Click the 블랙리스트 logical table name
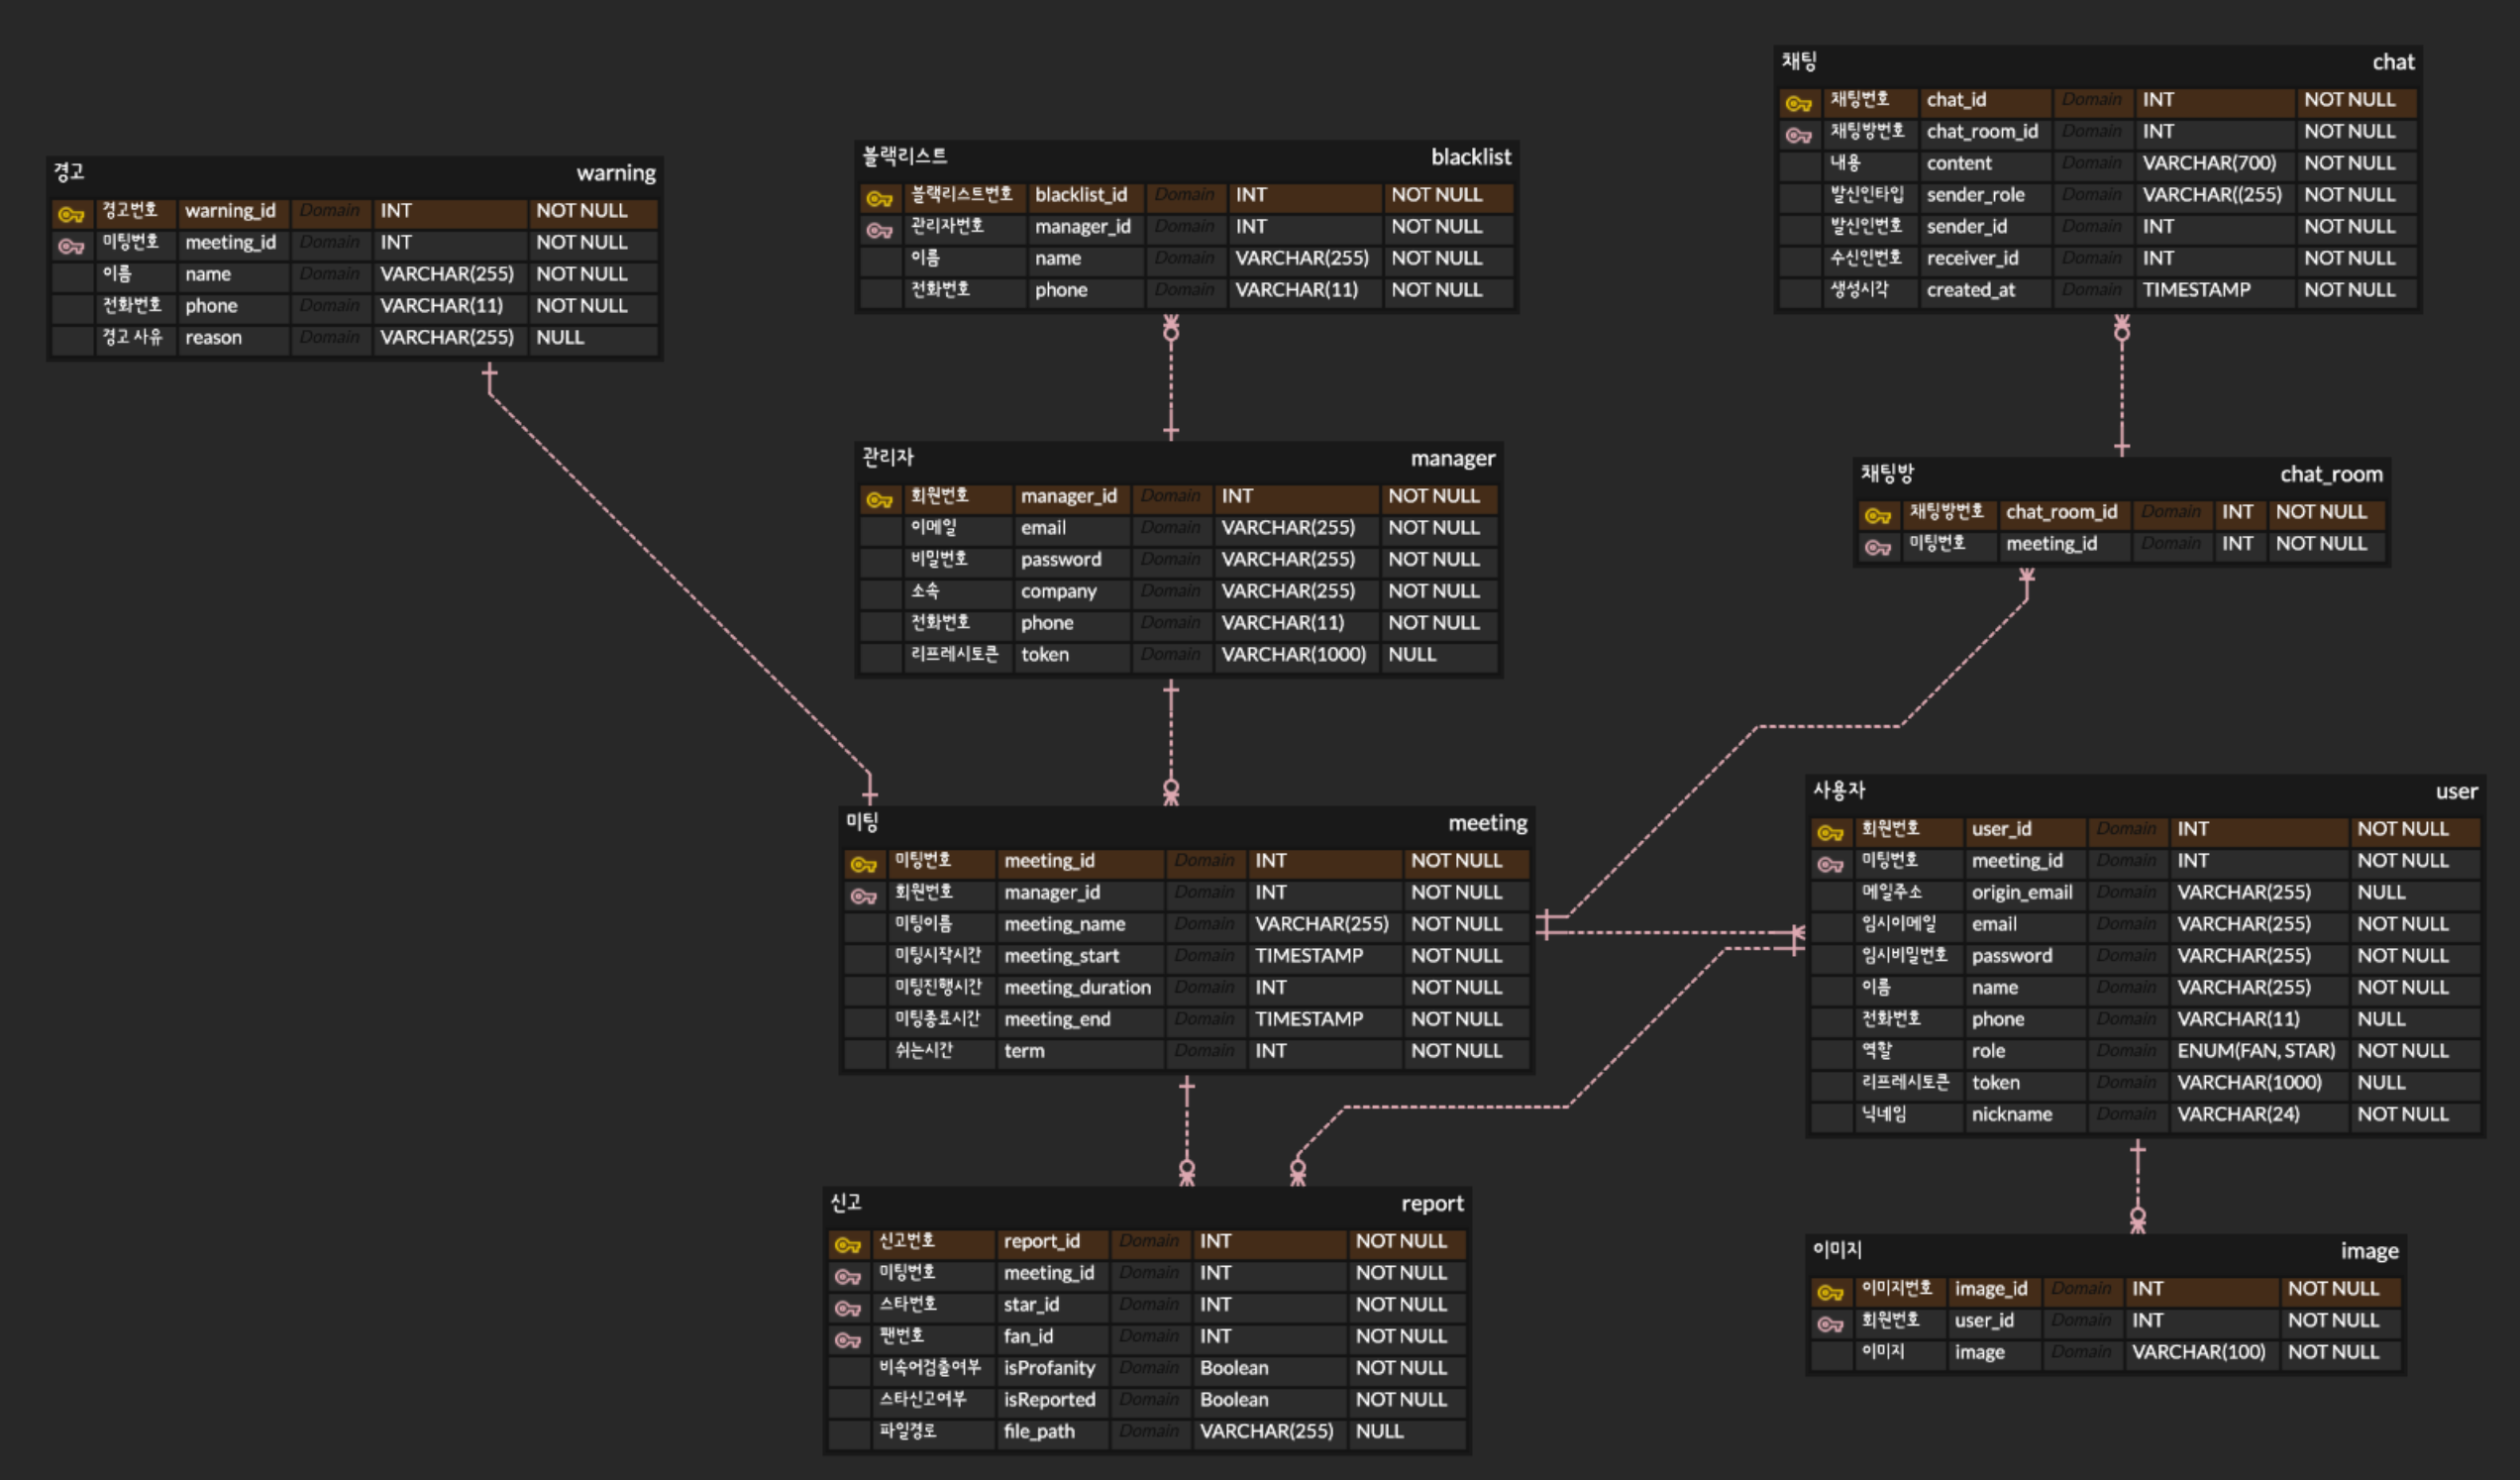The image size is (2520, 1480). click(905, 156)
